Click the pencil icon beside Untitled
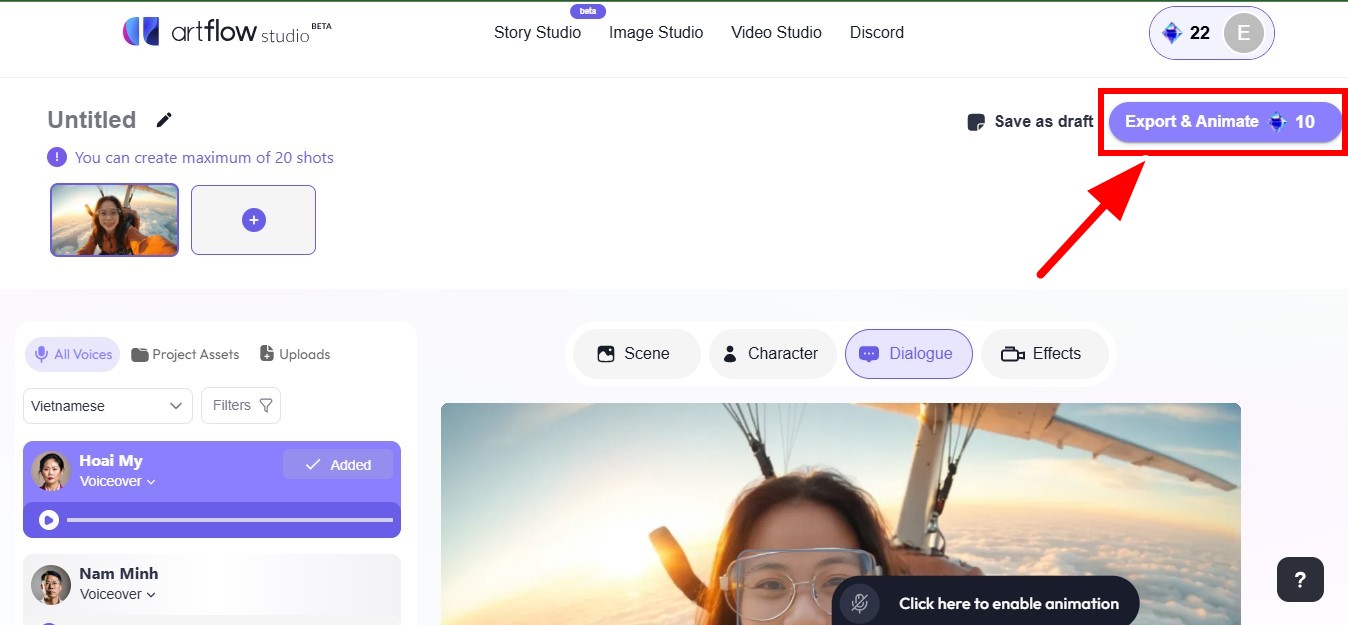 pyautogui.click(x=164, y=120)
